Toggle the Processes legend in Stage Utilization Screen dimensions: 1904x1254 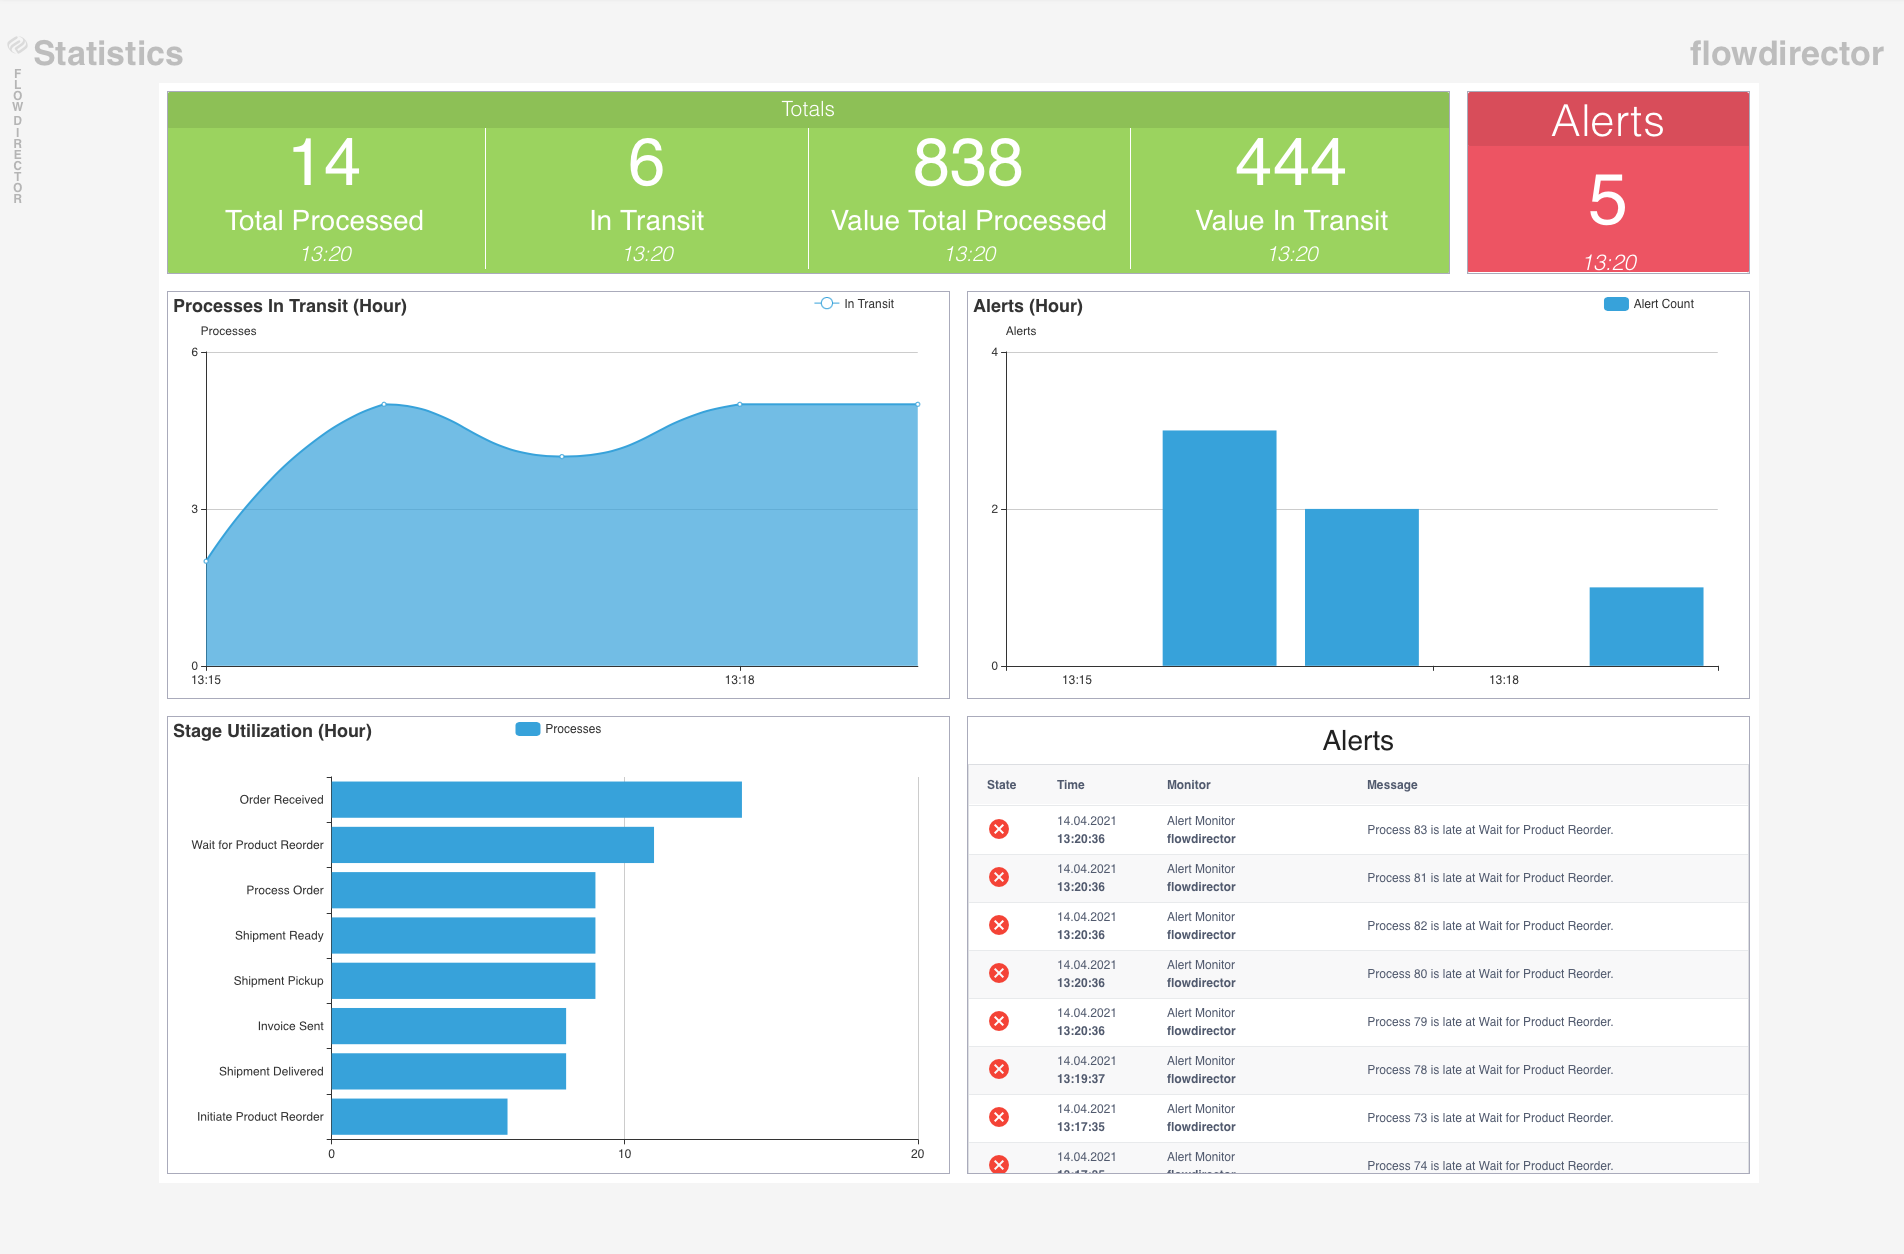(x=559, y=729)
